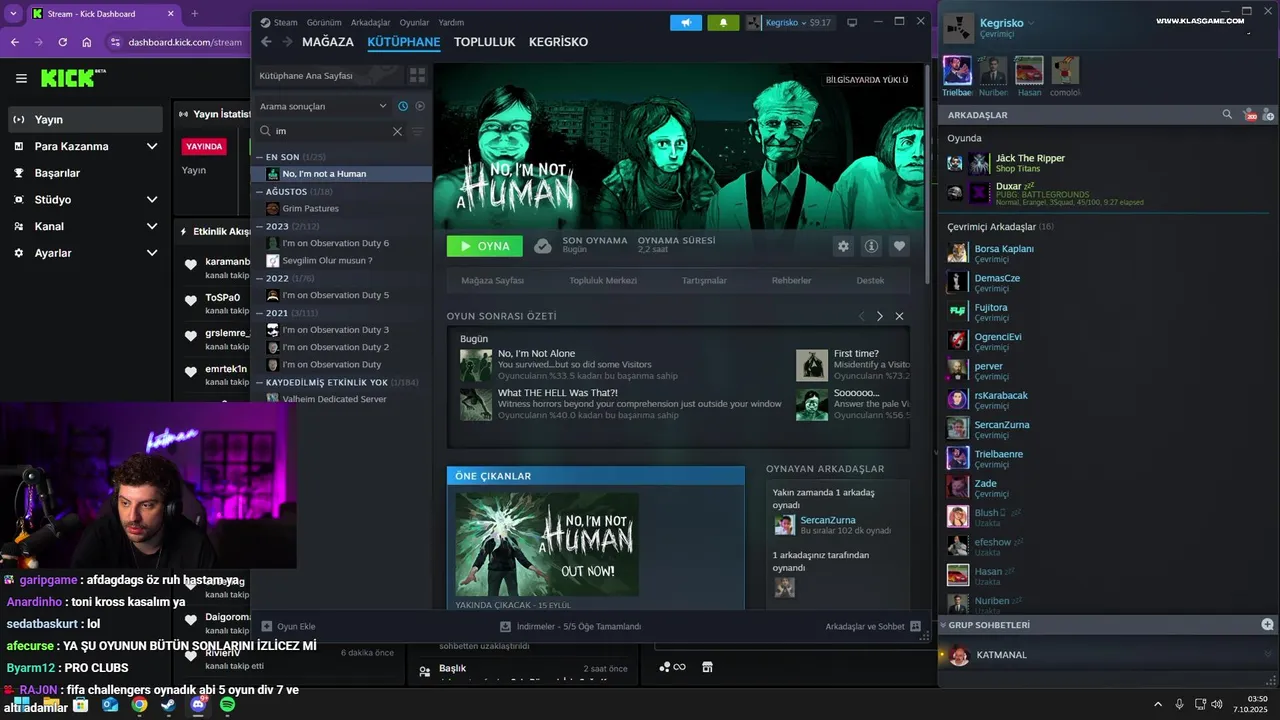
Task: Open collections grid view icon
Action: (417, 75)
